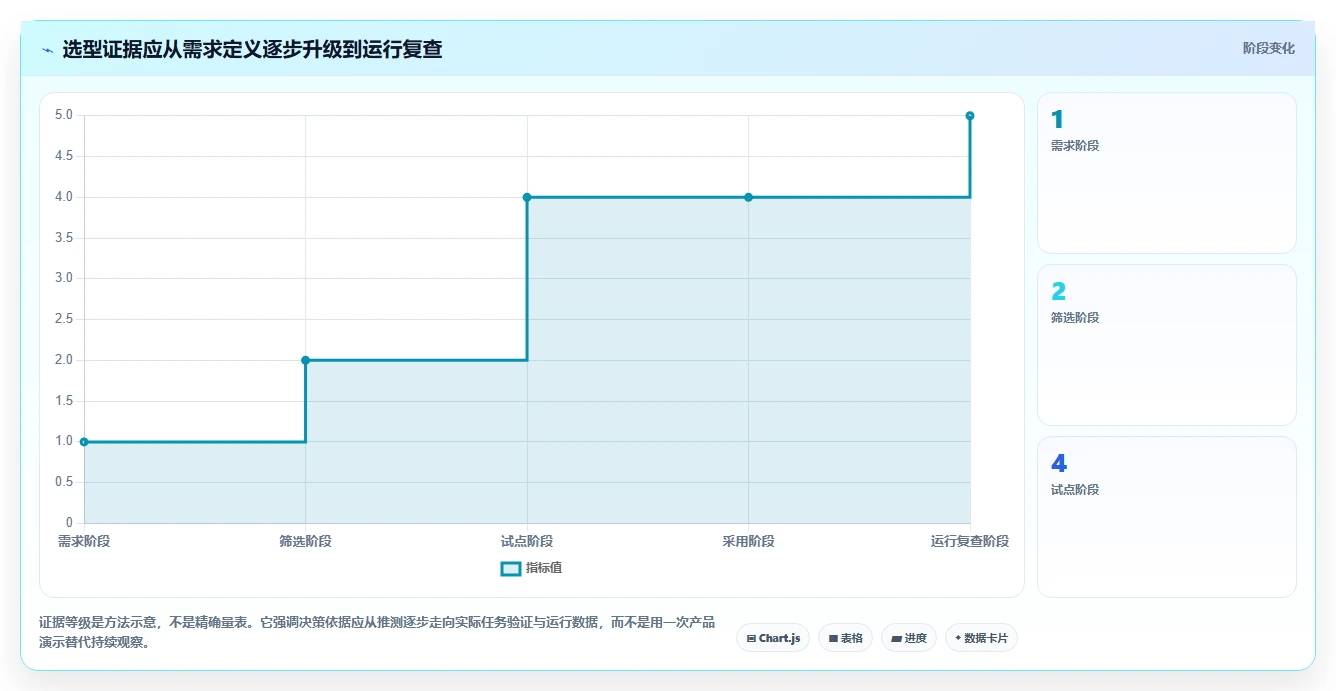Click the Chart.js tag button

point(773,638)
